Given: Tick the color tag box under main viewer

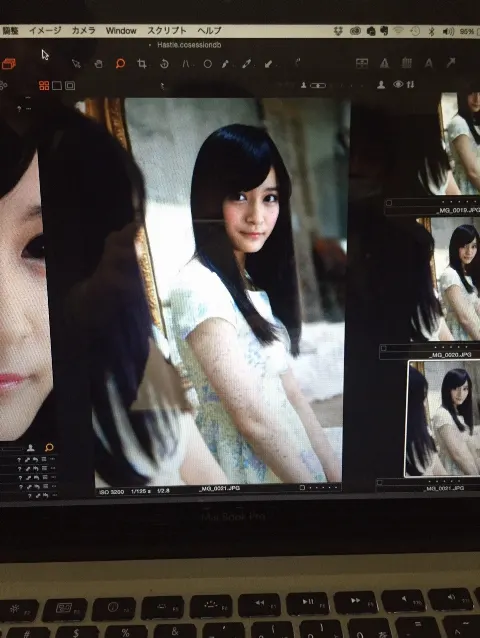Looking at the screenshot, I should click(x=302, y=487).
